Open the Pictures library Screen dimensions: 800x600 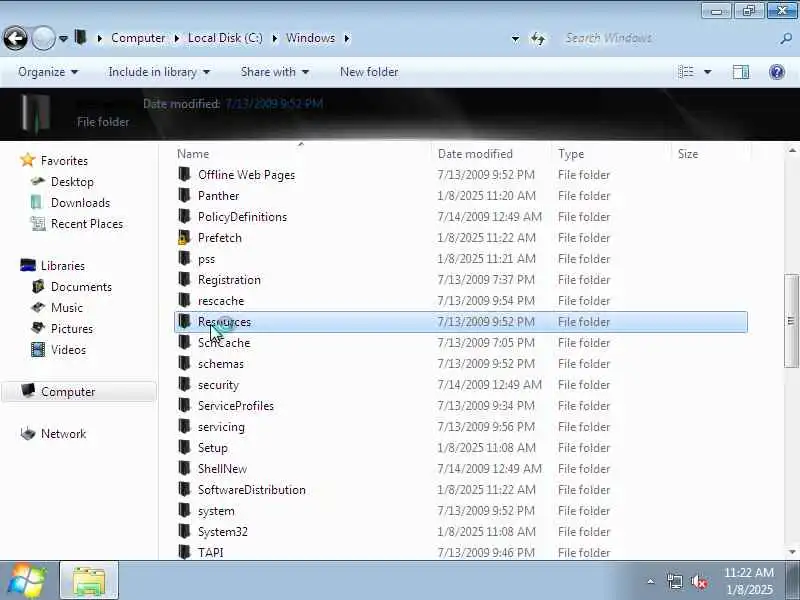point(72,329)
